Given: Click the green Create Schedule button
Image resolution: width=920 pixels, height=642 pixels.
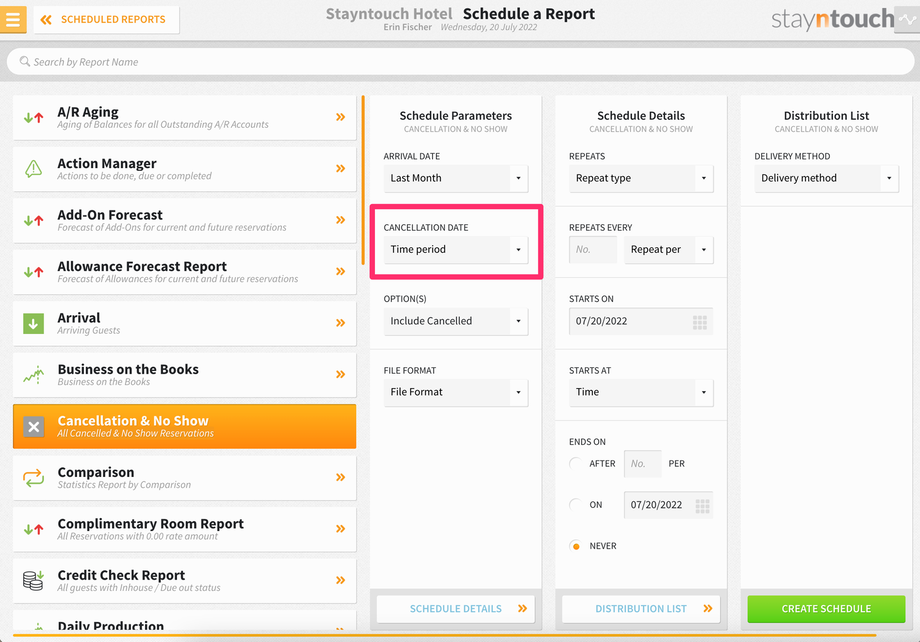Looking at the screenshot, I should click(x=826, y=609).
